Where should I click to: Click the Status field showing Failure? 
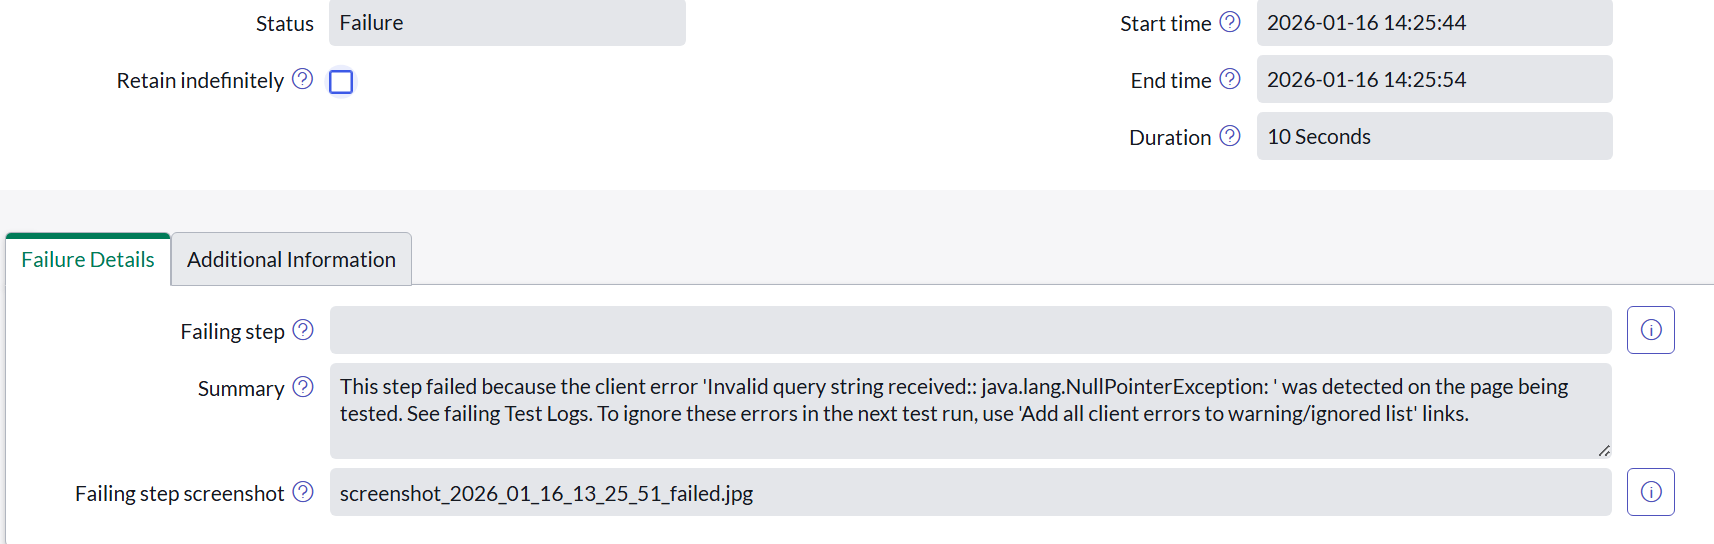(507, 23)
